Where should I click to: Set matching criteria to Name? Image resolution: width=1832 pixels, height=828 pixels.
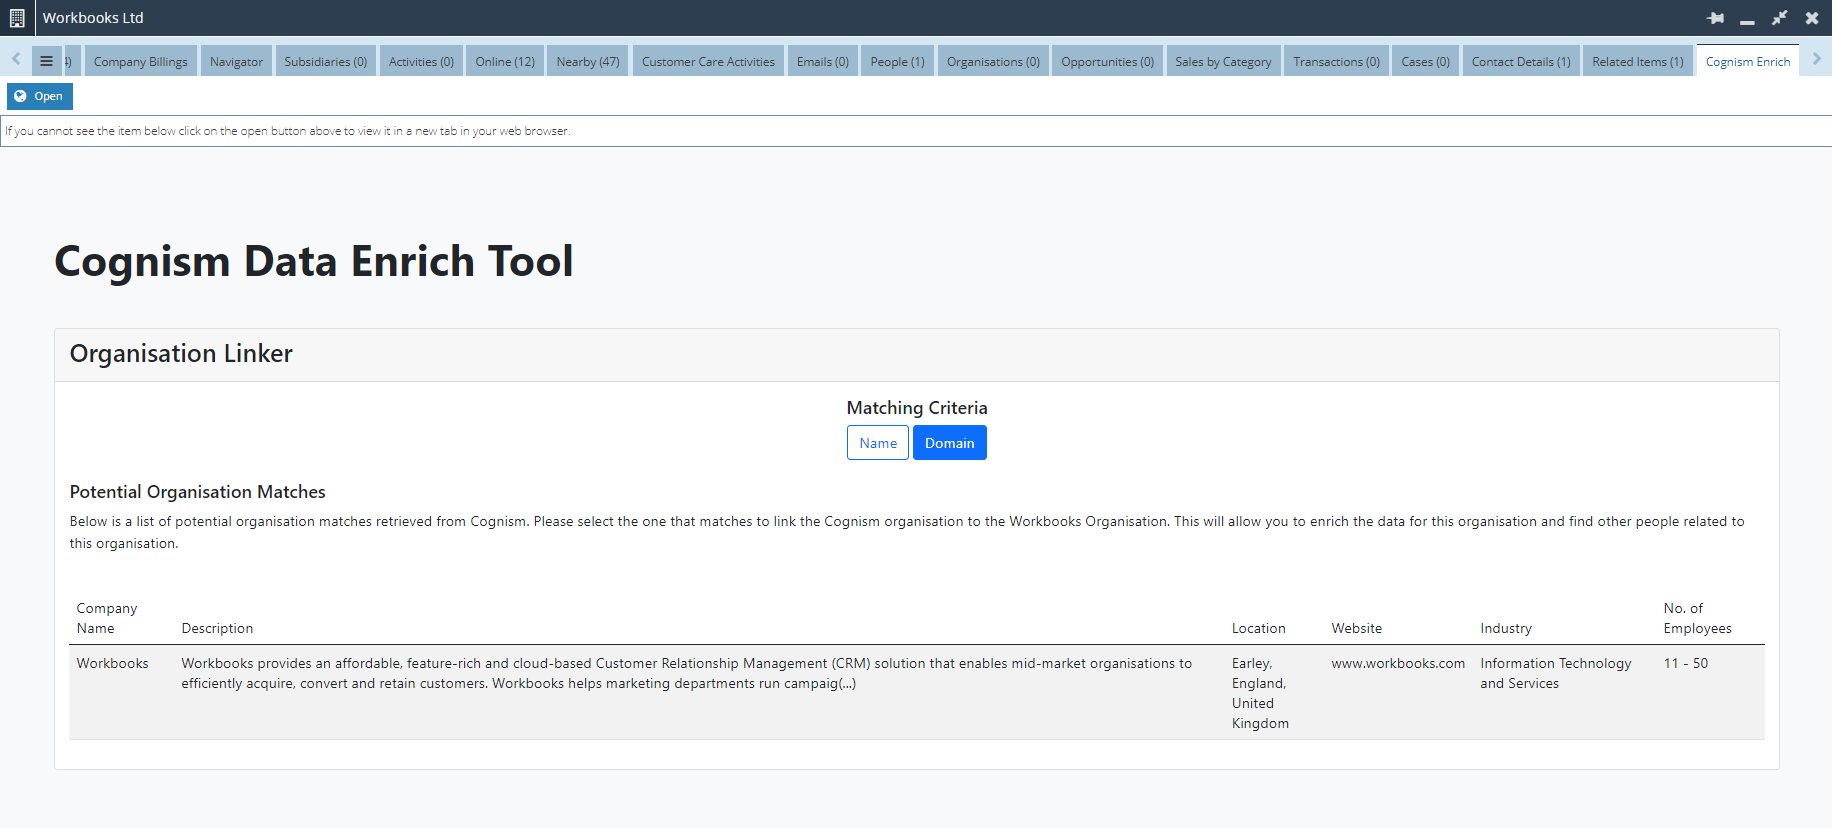(878, 443)
